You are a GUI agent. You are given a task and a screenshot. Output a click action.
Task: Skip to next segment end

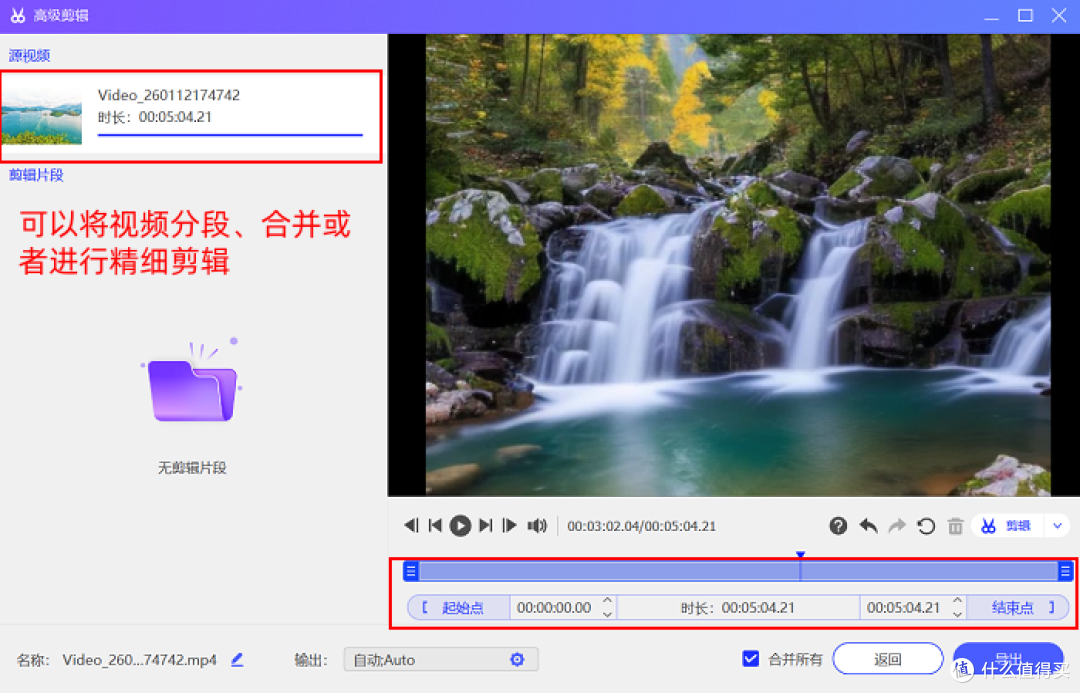pos(486,526)
